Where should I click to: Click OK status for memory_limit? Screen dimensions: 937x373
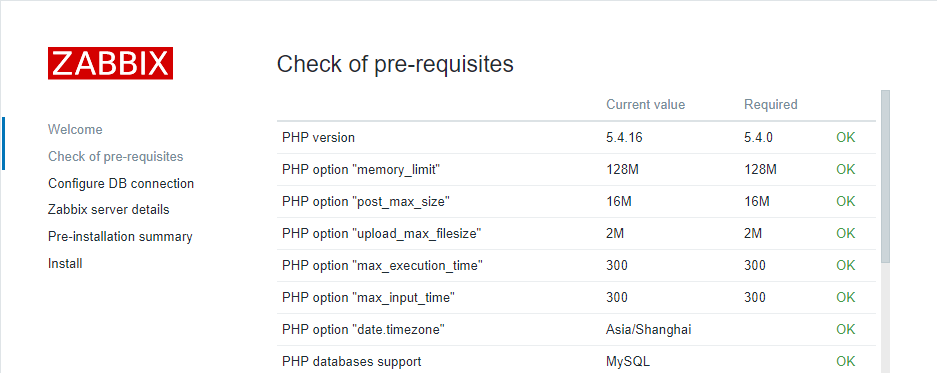pyautogui.click(x=846, y=170)
